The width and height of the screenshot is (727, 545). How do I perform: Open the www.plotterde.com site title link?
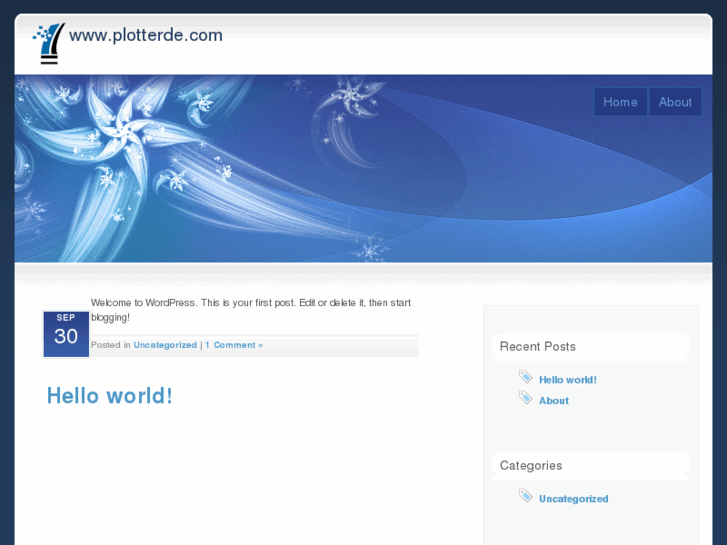click(x=146, y=35)
